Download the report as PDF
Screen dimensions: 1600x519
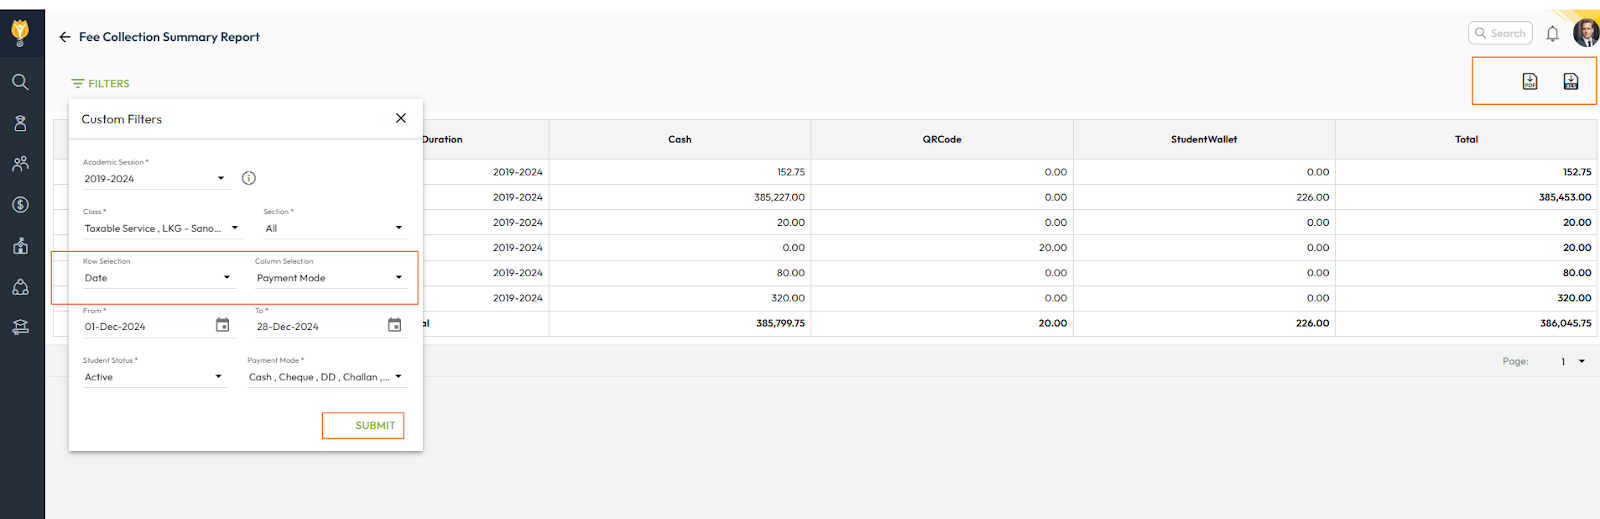1529,82
